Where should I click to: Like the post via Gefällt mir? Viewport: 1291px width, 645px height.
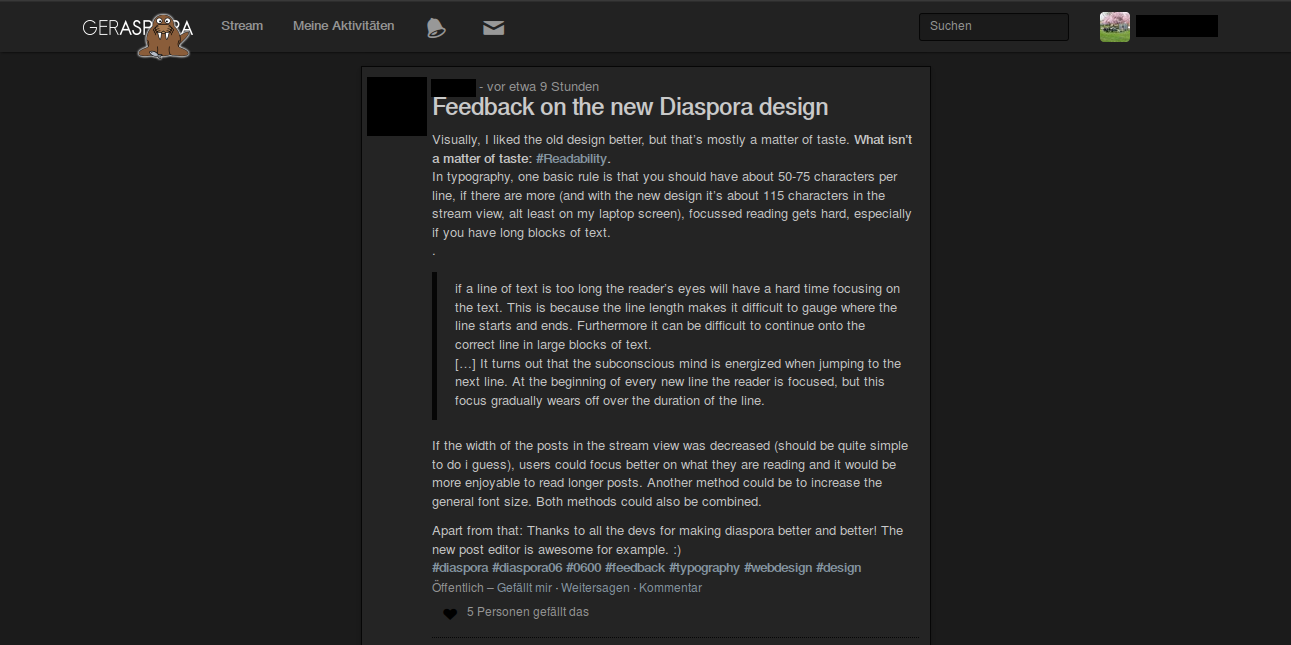point(523,588)
